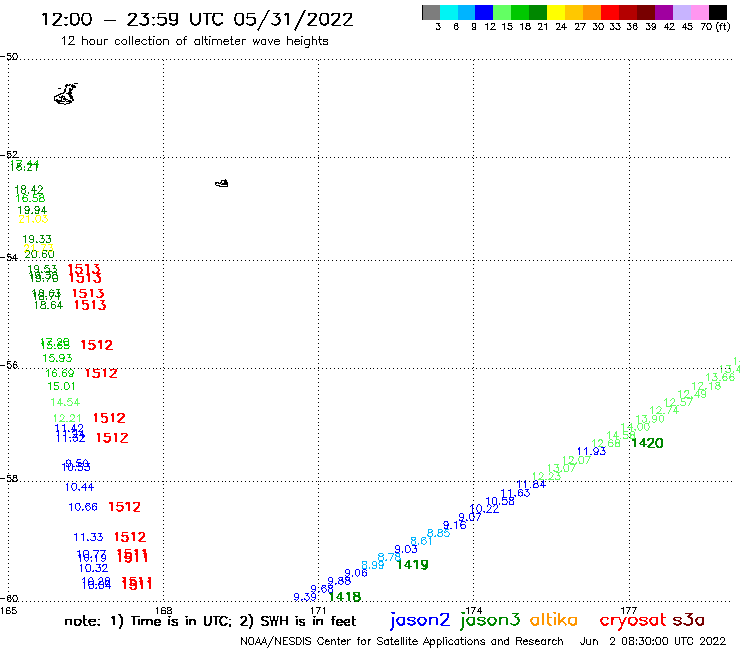Select the green wave height value 13.66
The width and height of the screenshot is (740, 650).
(x=720, y=377)
